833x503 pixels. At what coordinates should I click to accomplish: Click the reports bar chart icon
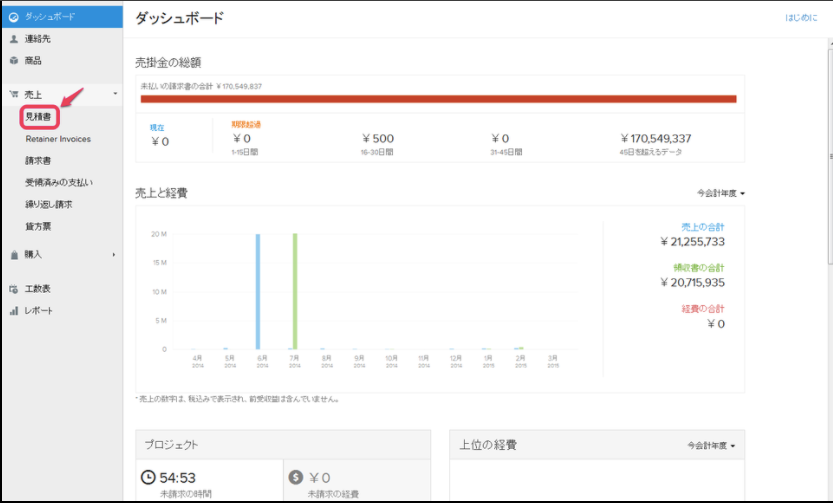click(x=14, y=311)
